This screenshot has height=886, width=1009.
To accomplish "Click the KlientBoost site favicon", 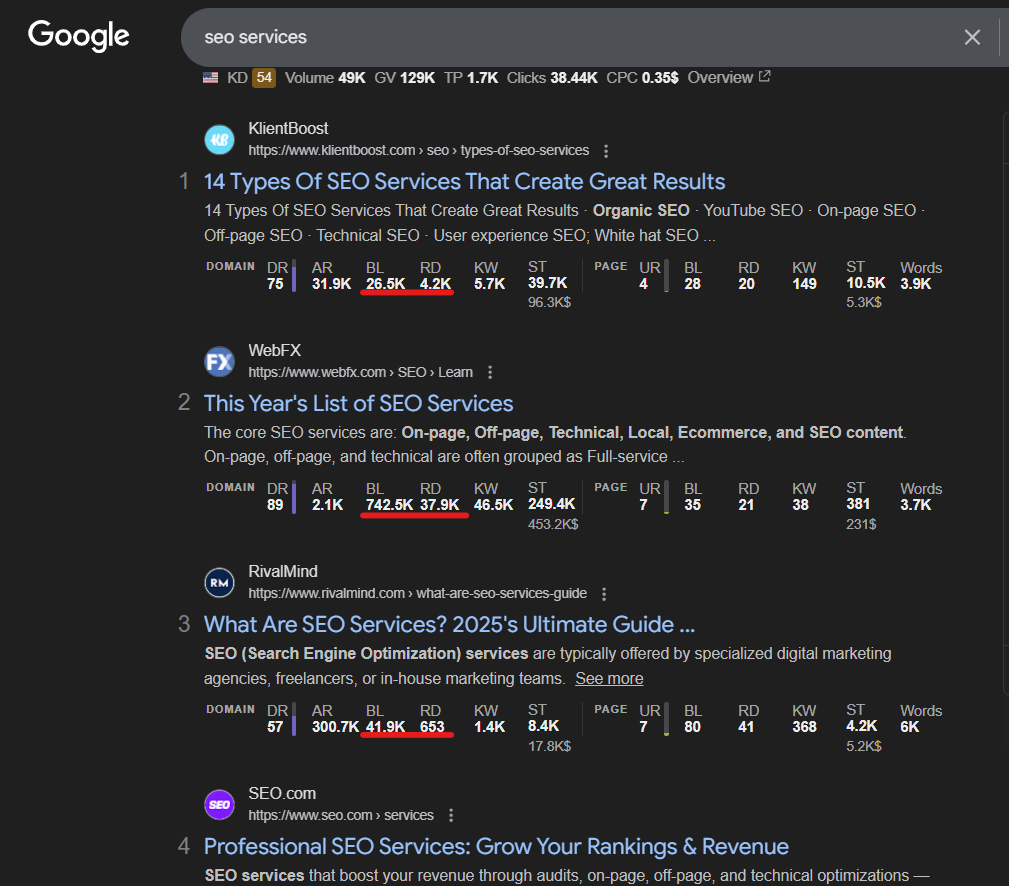I will [220, 140].
